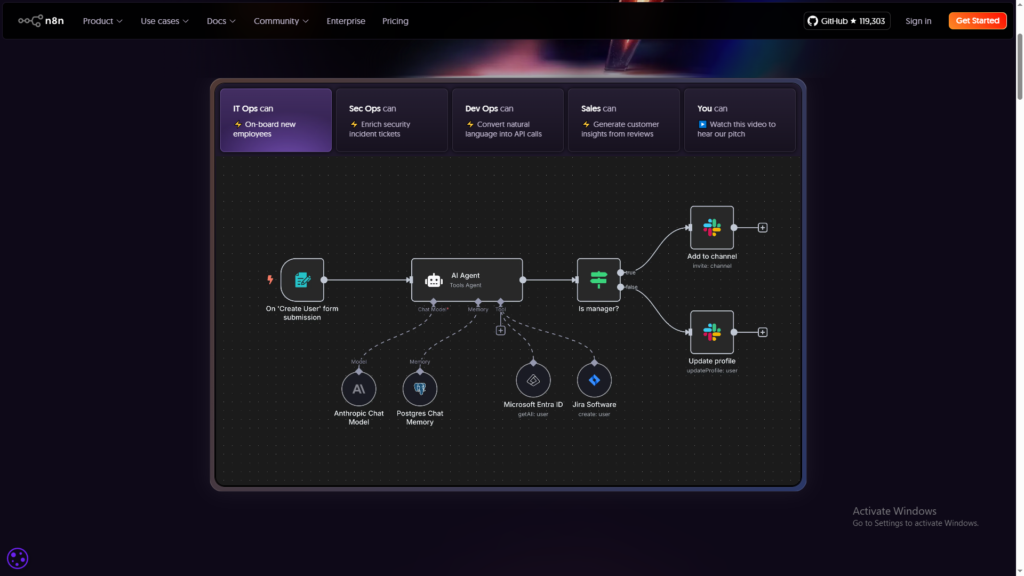Select the Sales can use case tab
1024x576 pixels.
624,120
